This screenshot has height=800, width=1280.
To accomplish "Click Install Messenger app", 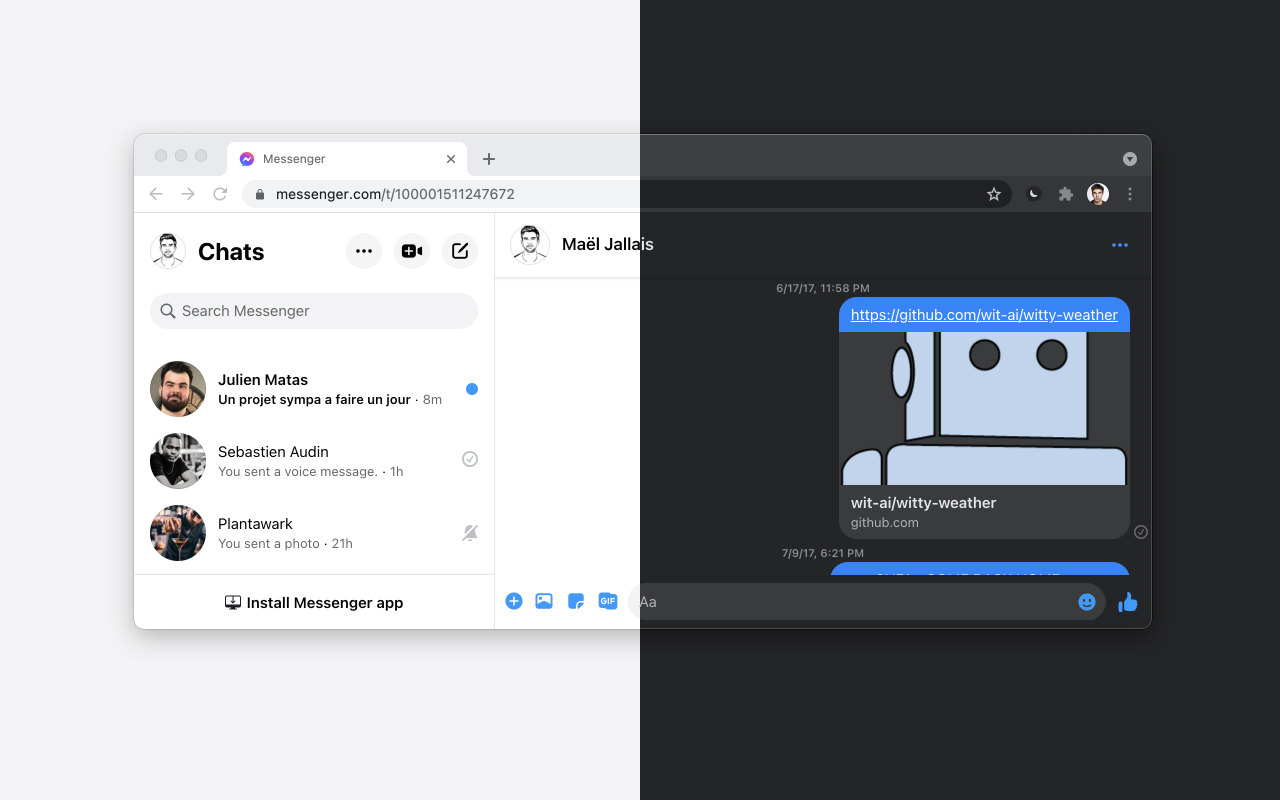I will 313,602.
